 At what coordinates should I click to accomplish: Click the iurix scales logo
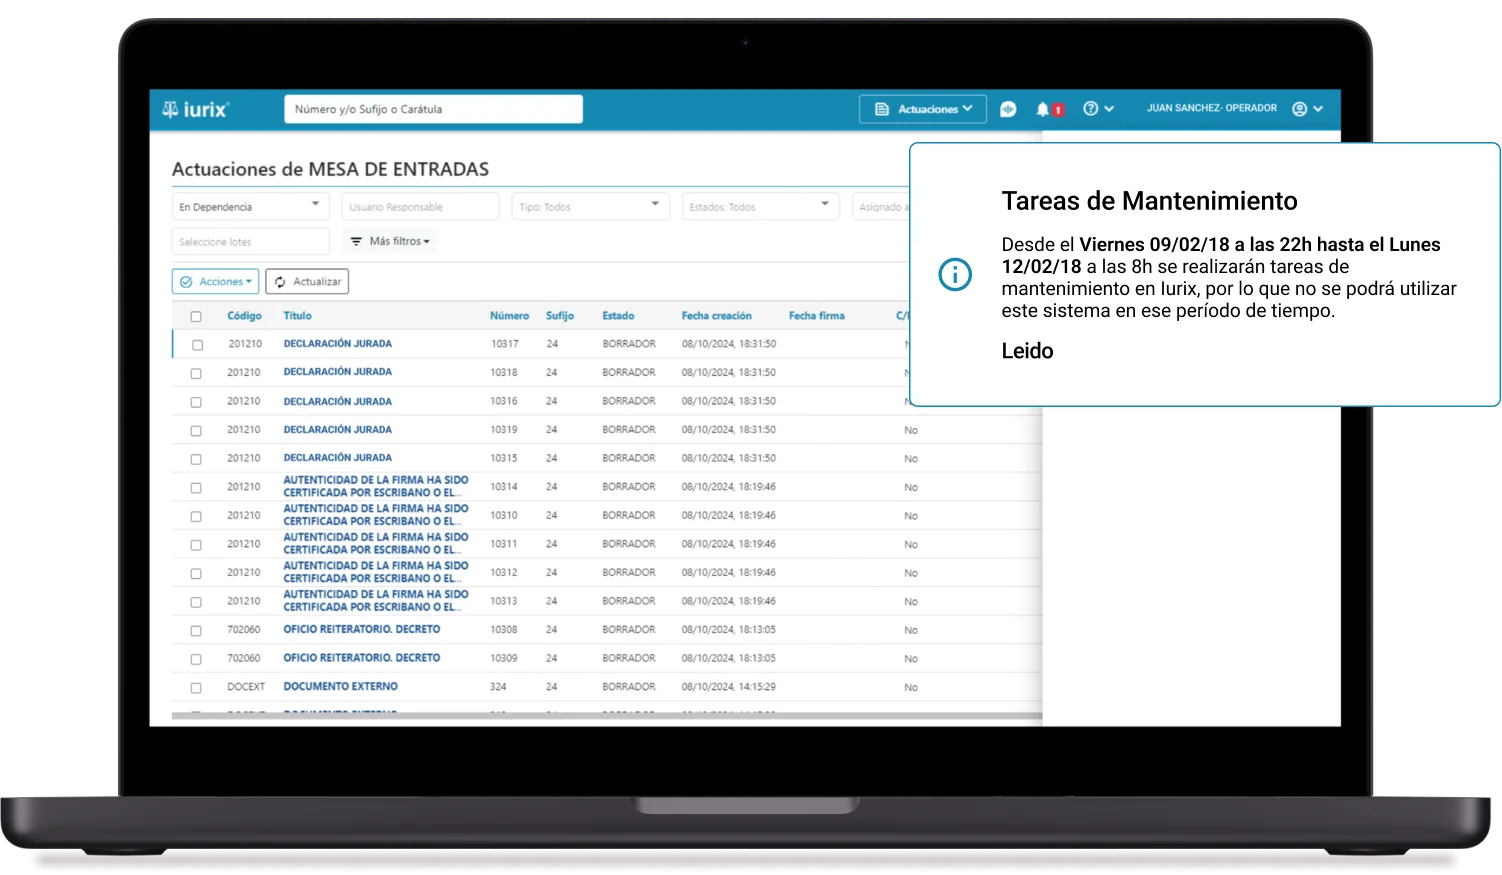tap(171, 109)
